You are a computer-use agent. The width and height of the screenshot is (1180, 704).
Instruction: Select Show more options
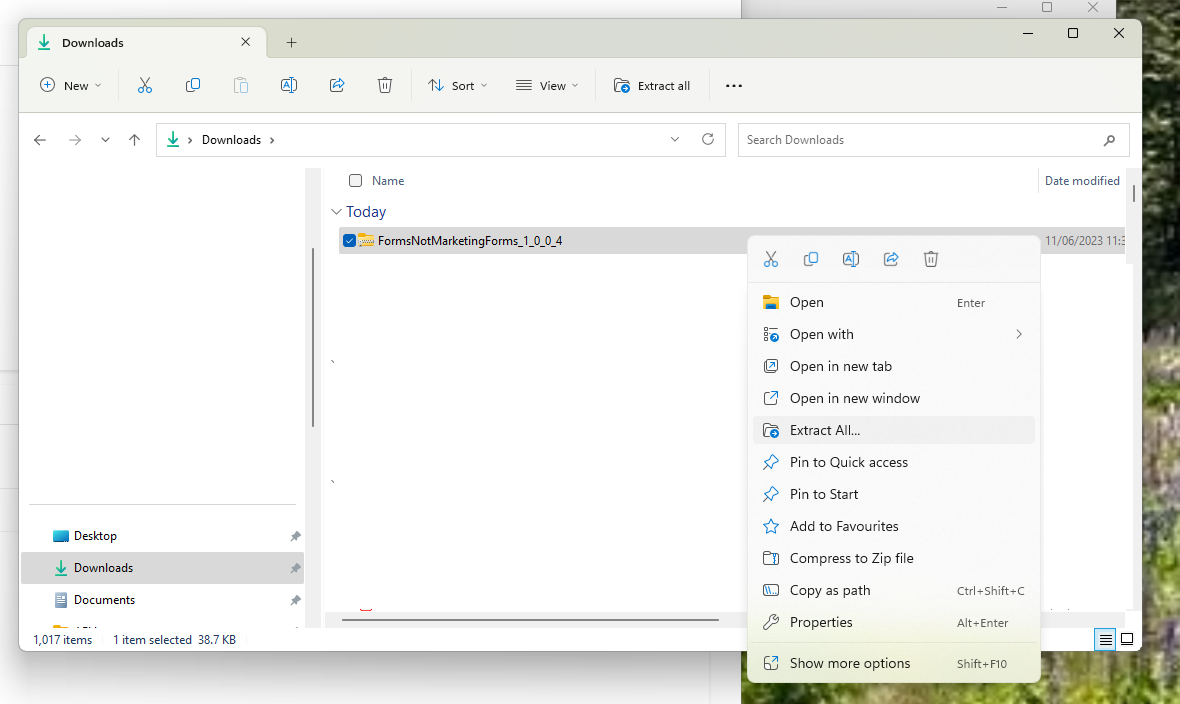pos(893,663)
